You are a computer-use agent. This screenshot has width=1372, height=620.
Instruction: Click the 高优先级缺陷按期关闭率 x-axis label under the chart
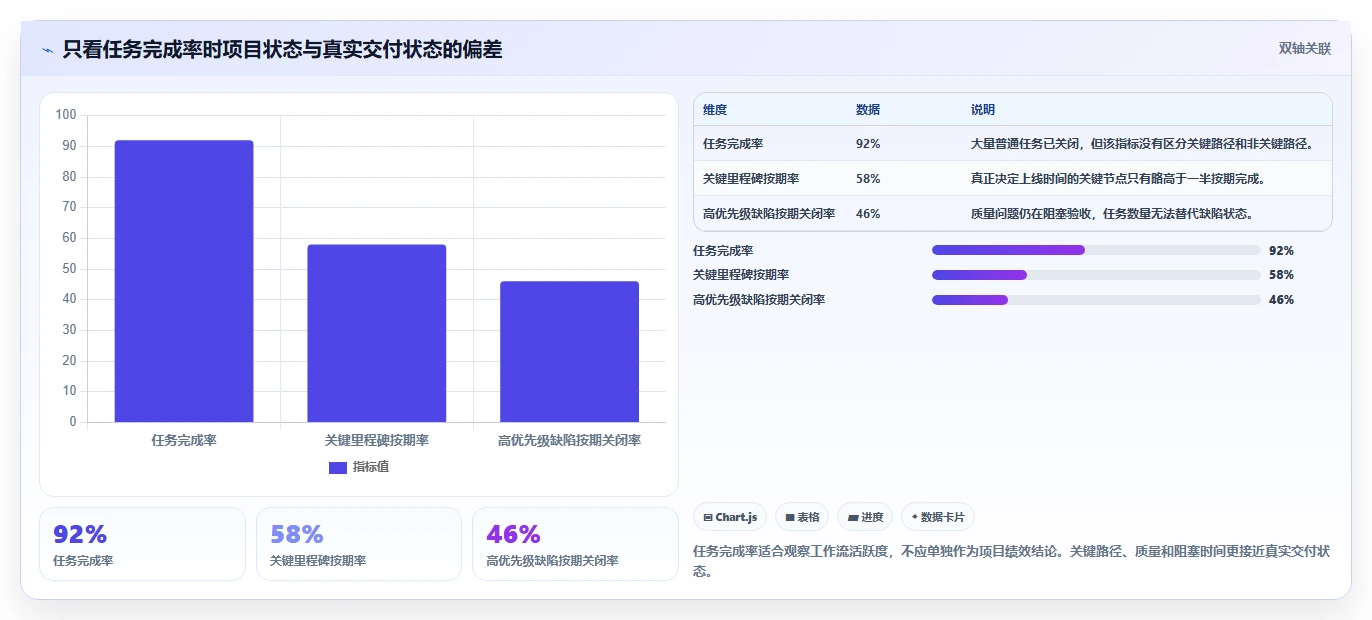click(569, 440)
